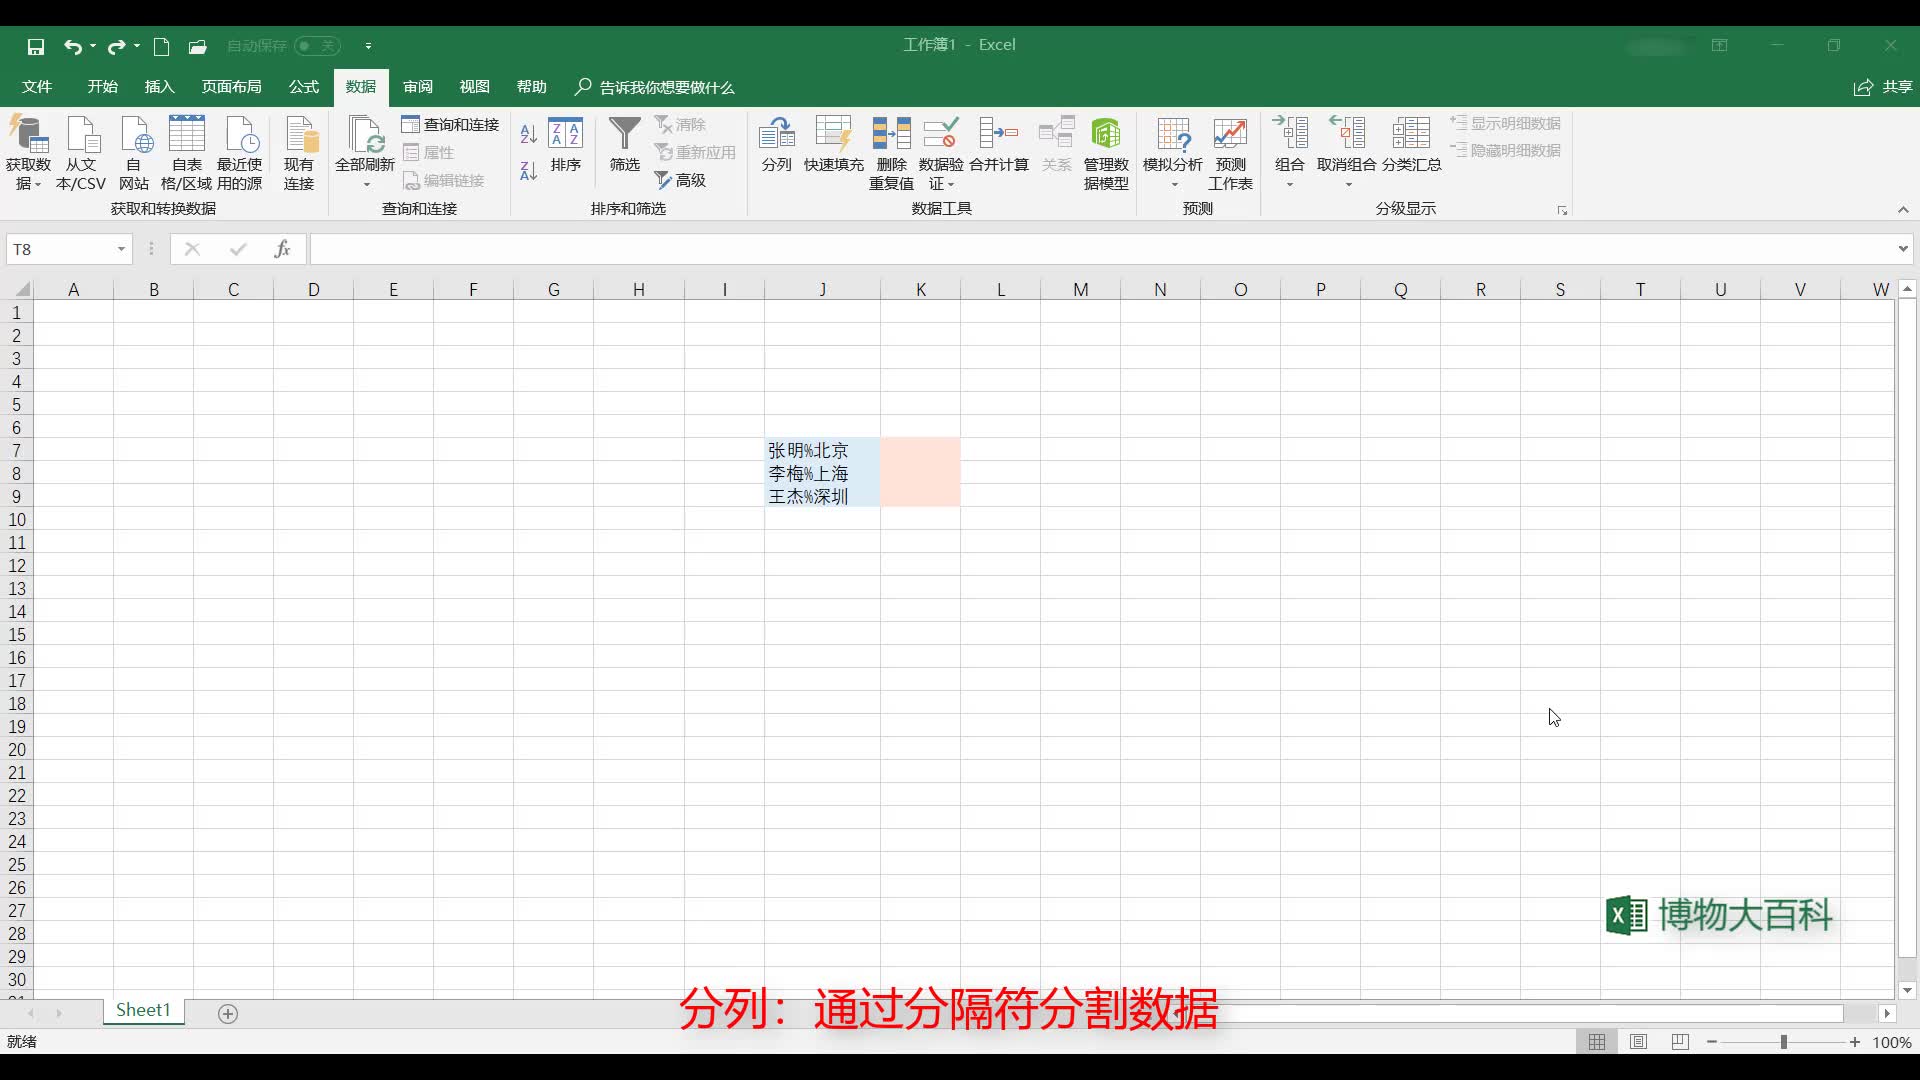
Task: Click the 共享 (Share) button
Action: pyautogui.click(x=1884, y=87)
